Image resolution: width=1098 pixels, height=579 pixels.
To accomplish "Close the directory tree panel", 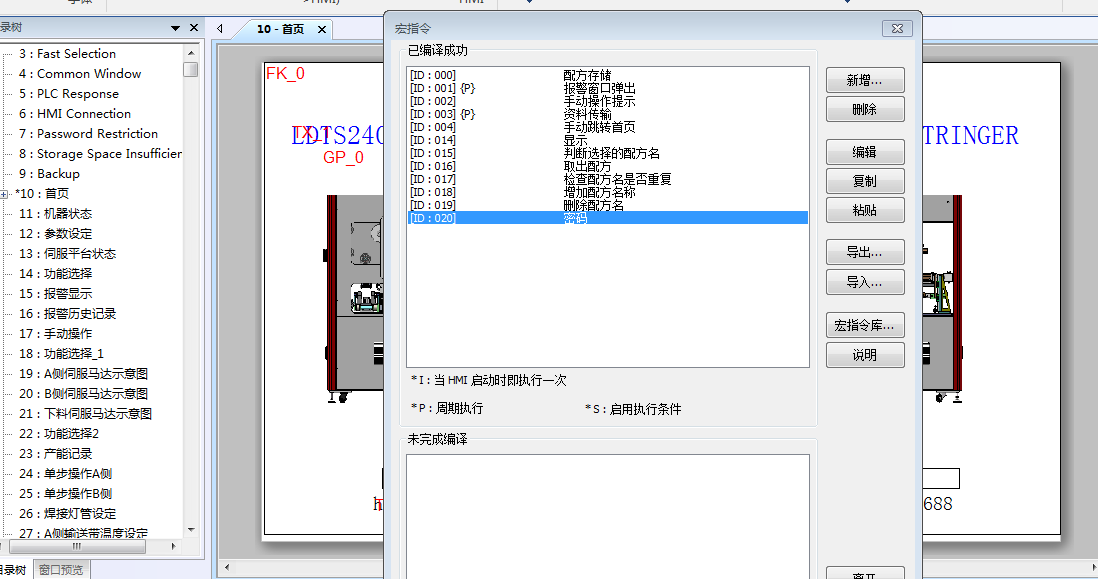I will coord(194,29).
